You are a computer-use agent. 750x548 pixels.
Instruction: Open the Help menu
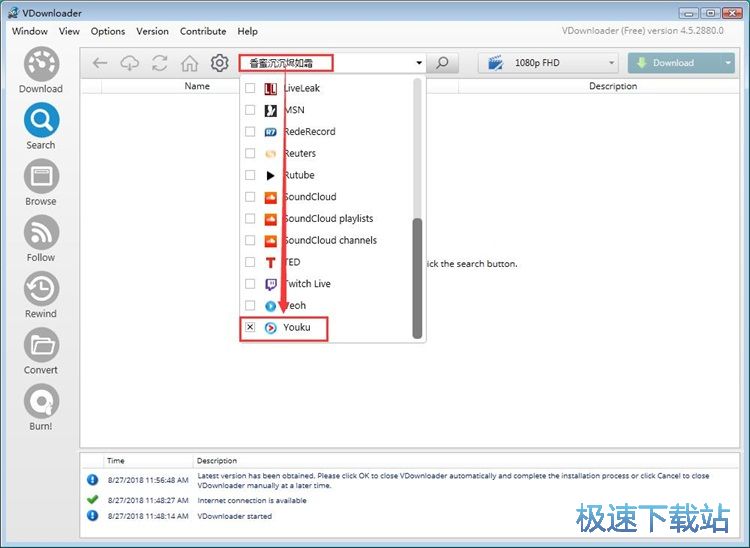[x=247, y=32]
